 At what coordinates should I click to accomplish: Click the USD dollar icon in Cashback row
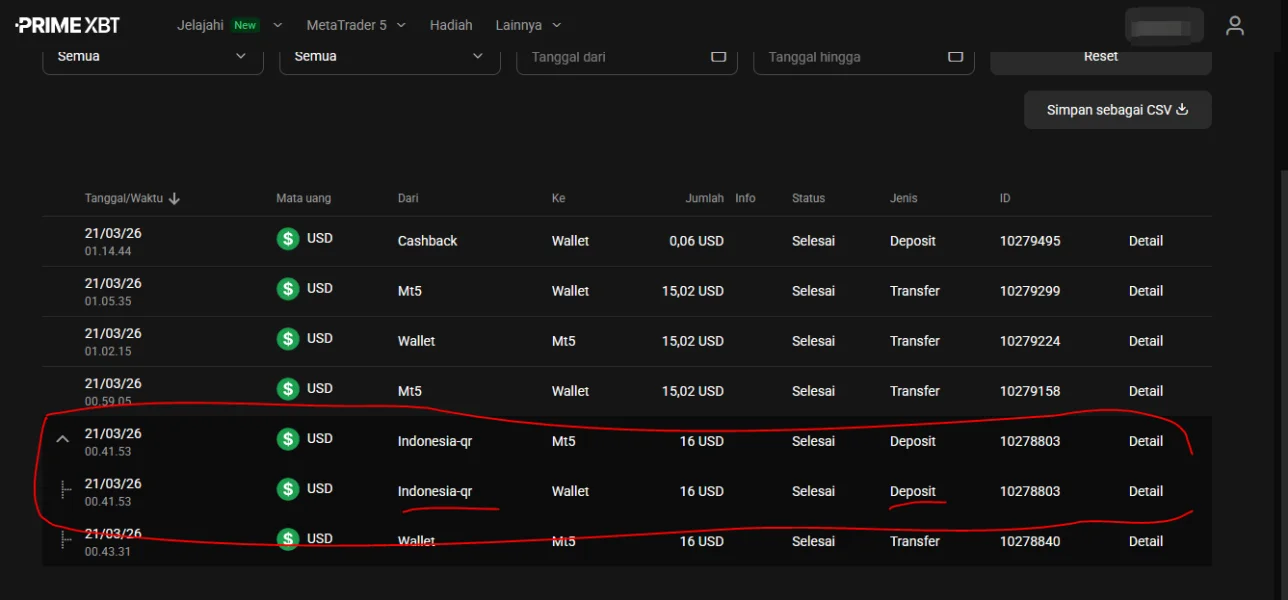288,240
